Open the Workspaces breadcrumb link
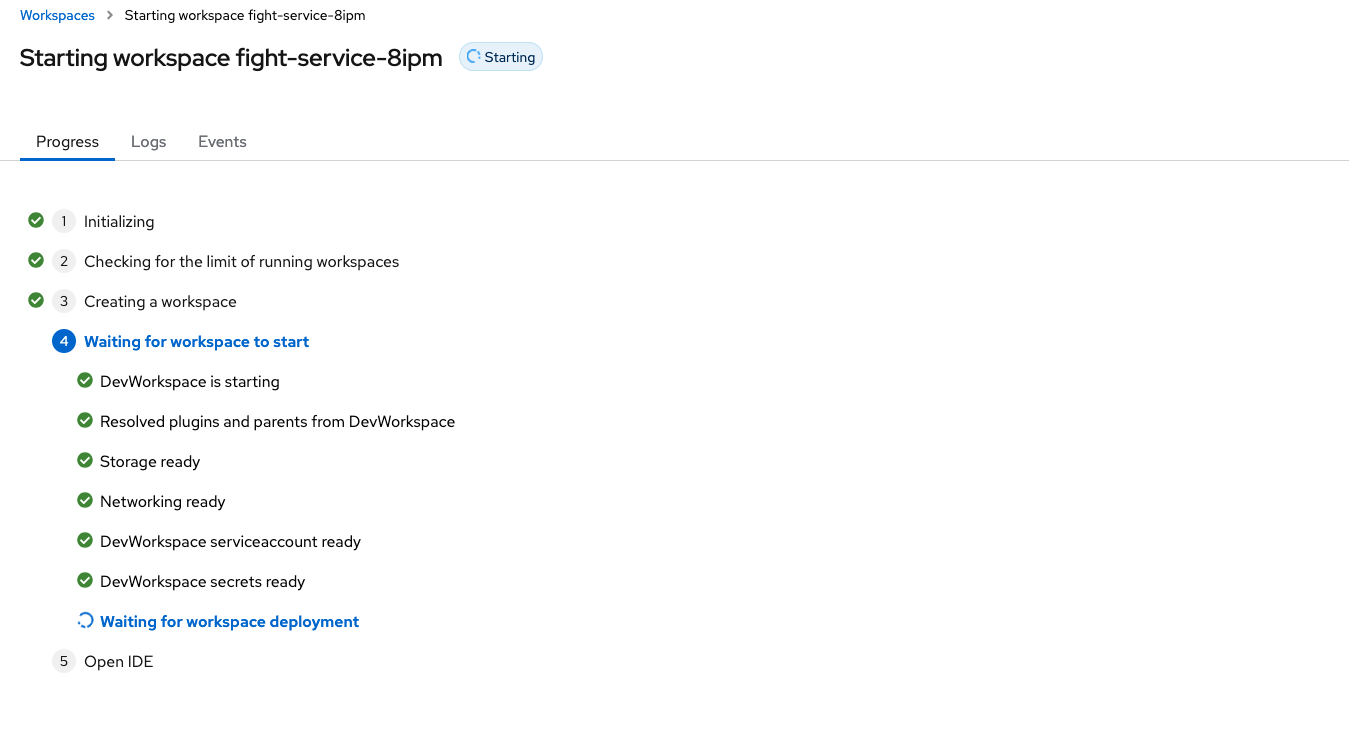Viewport: 1349px width, 737px height. pyautogui.click(x=57, y=15)
